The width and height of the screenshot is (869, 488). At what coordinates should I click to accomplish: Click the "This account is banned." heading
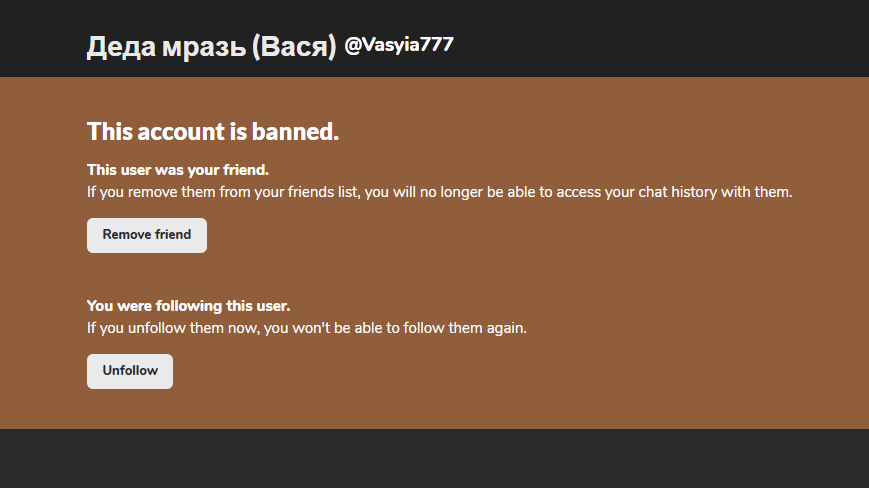click(x=213, y=131)
